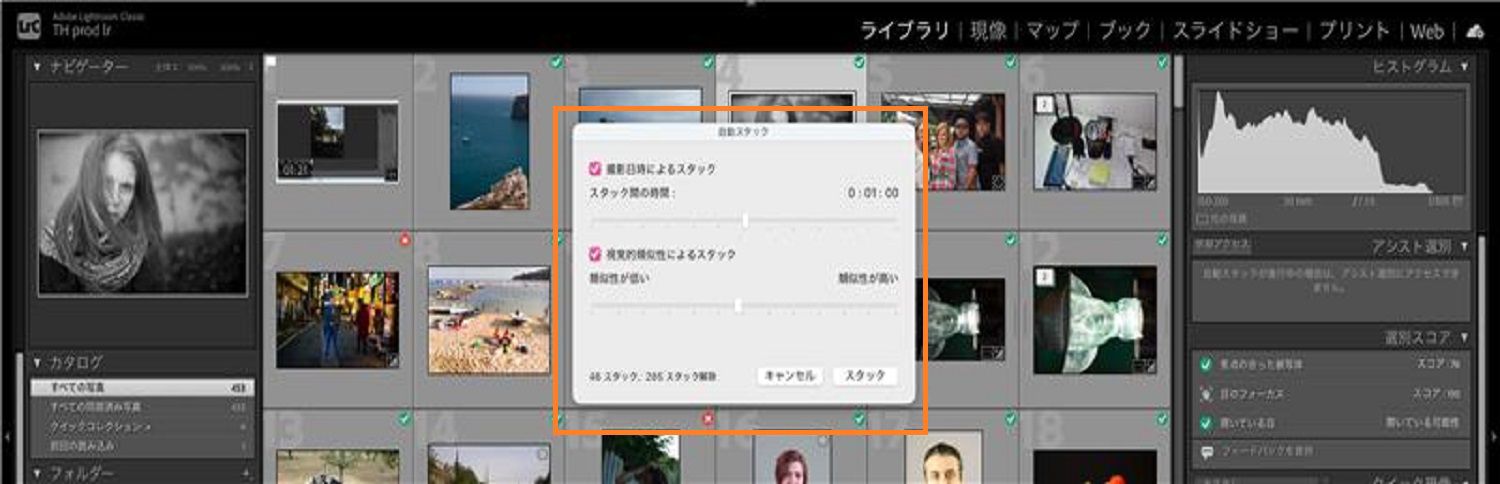
Task: Collapse the カタログ panel
Action: tap(38, 362)
